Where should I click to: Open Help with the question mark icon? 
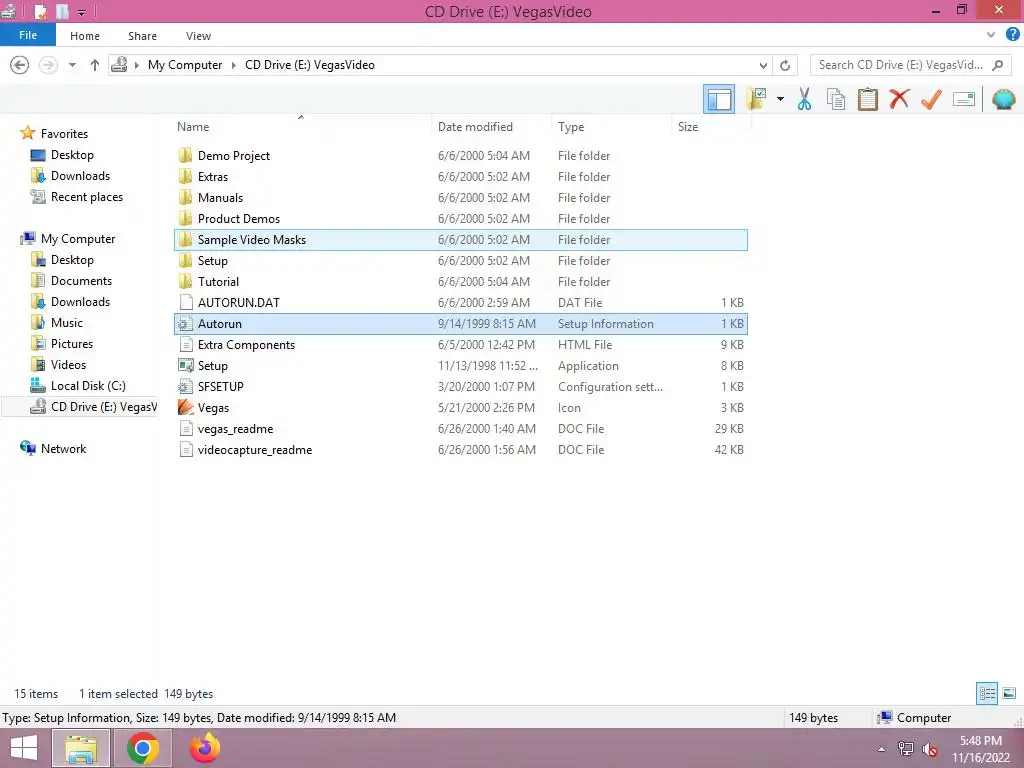(x=1012, y=35)
